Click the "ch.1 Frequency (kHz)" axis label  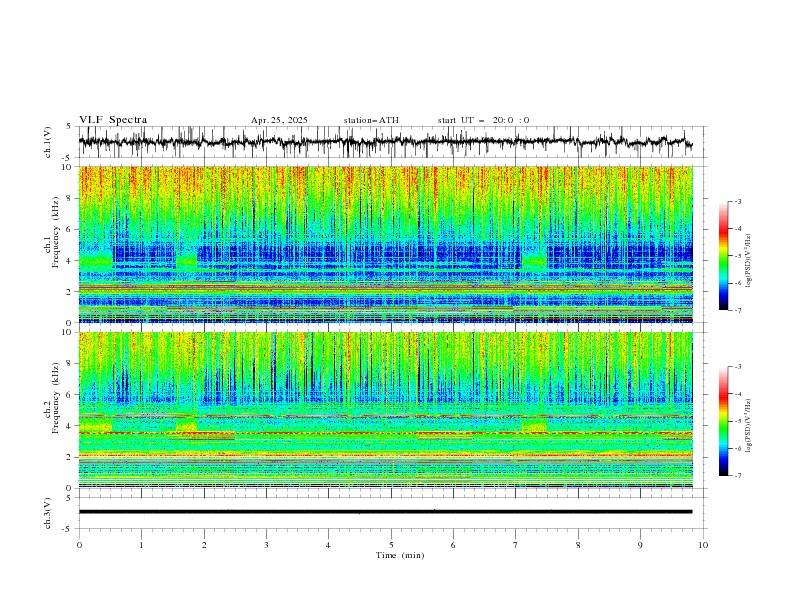(x=52, y=232)
